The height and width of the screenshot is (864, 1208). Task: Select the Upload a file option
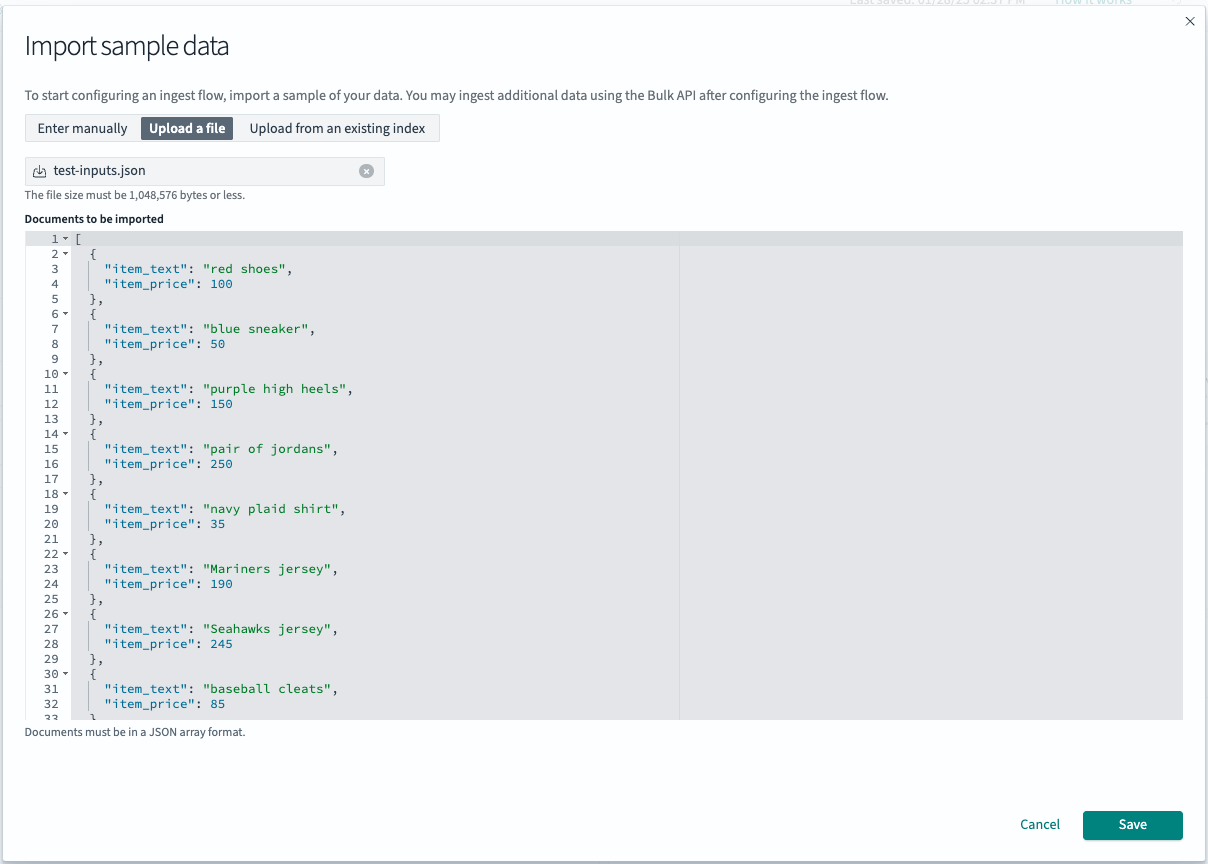[x=187, y=128]
